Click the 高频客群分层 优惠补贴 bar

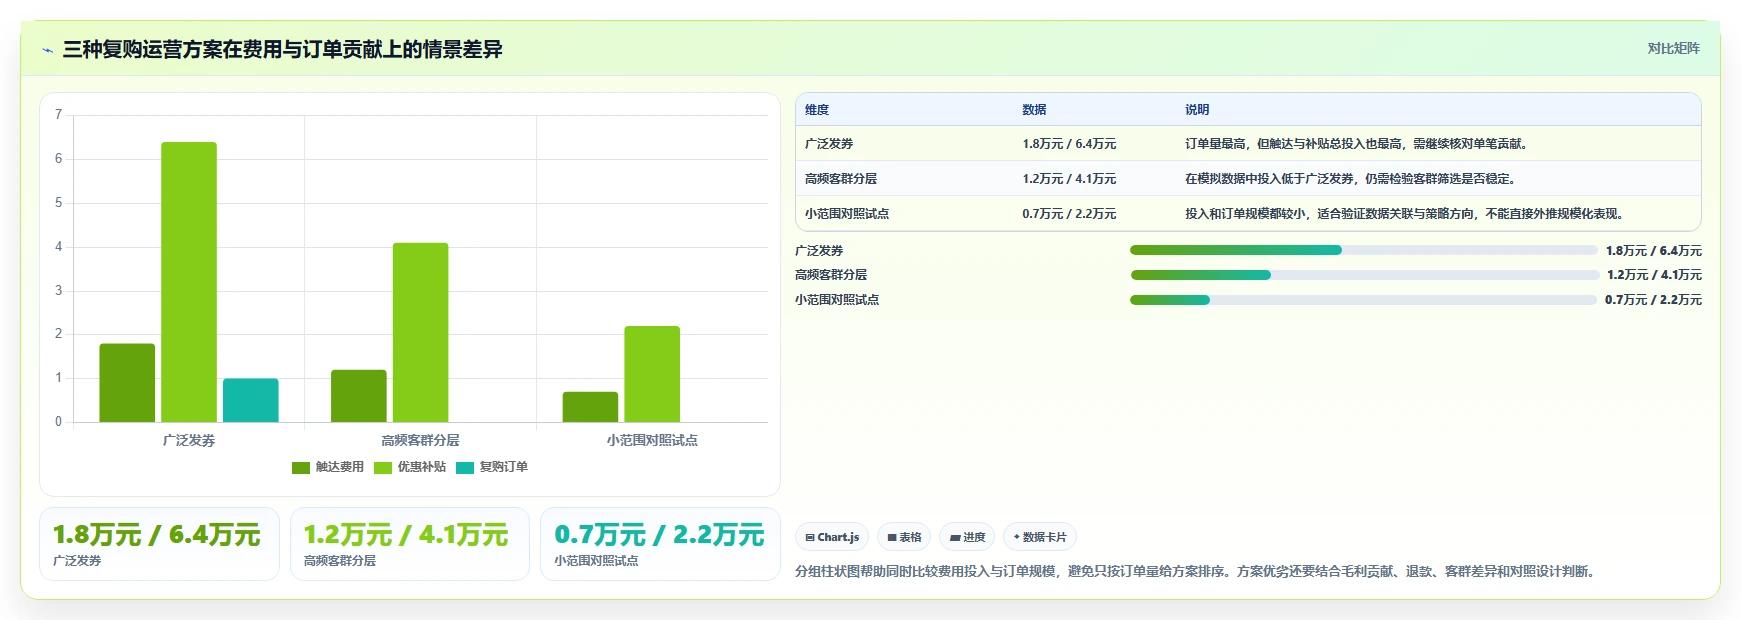pos(421,332)
